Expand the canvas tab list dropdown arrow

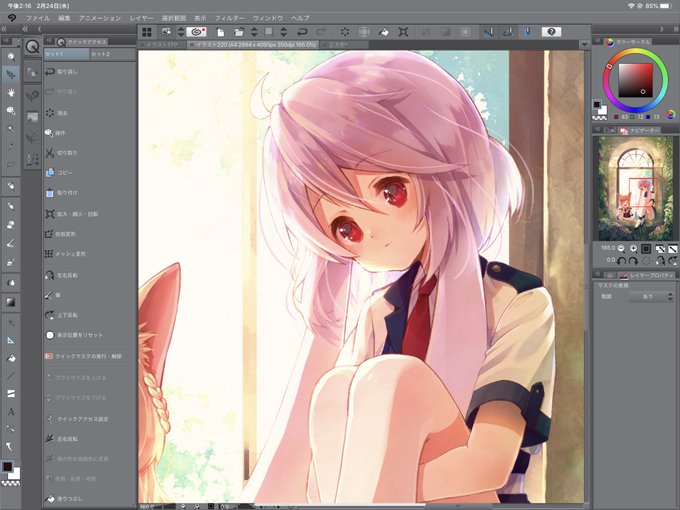click(x=585, y=44)
